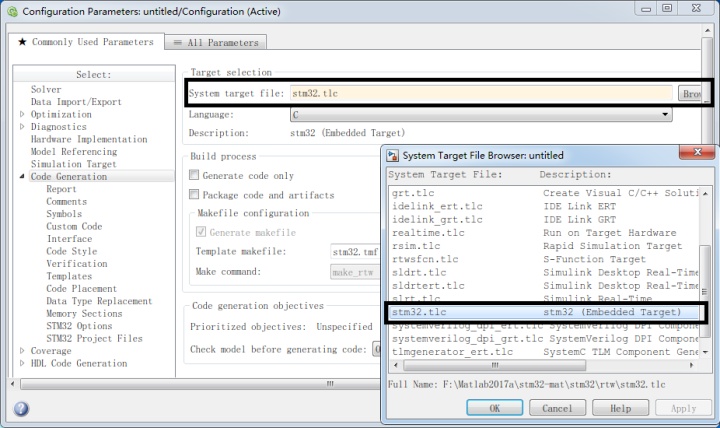720x428 pixels.
Task: Click the System target file input field
Action: tap(481, 93)
